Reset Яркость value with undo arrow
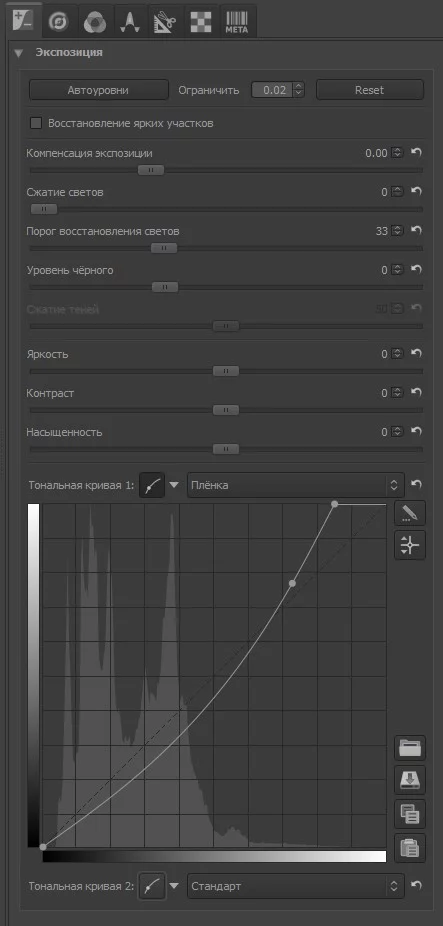This screenshot has height=926, width=443. (x=416, y=353)
